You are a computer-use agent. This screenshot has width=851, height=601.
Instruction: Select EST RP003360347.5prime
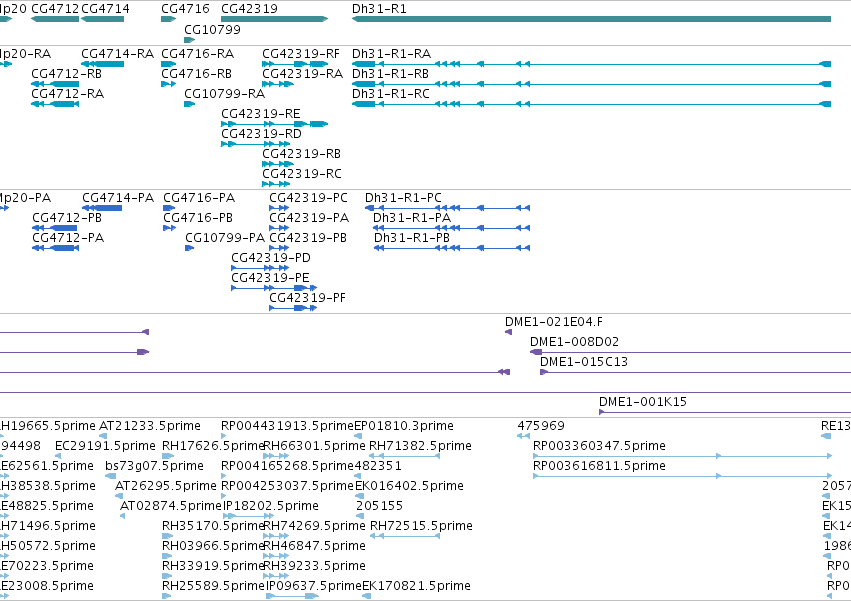coord(682,456)
